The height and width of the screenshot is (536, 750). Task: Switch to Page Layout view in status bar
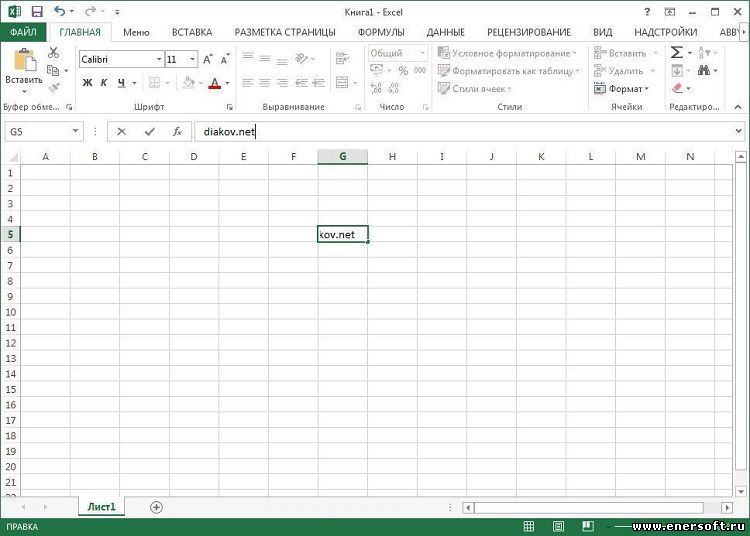point(558,526)
